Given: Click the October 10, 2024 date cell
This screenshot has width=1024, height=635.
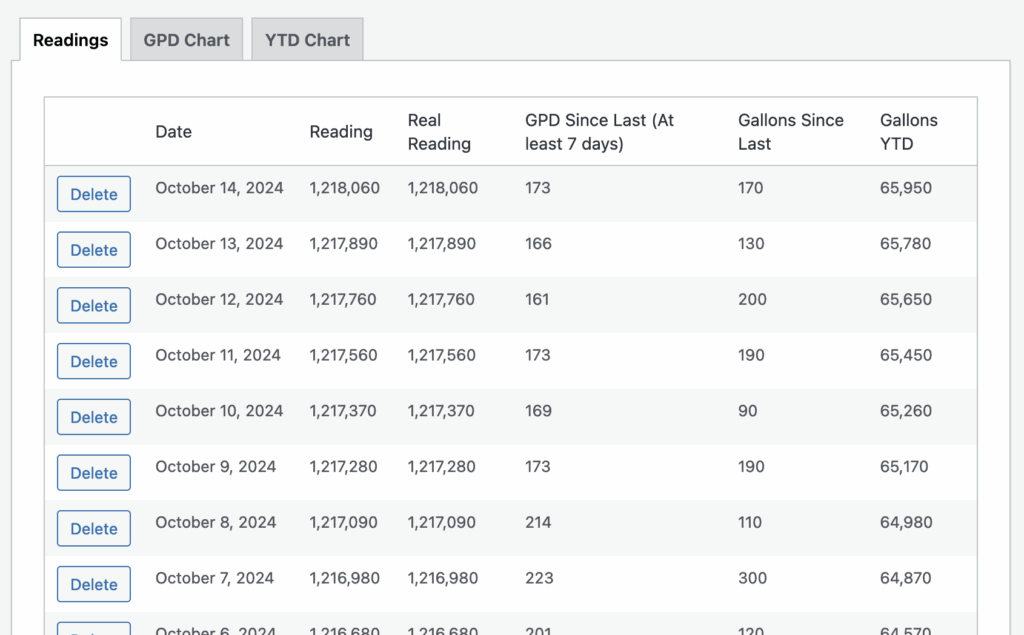Looking at the screenshot, I should (x=219, y=411).
